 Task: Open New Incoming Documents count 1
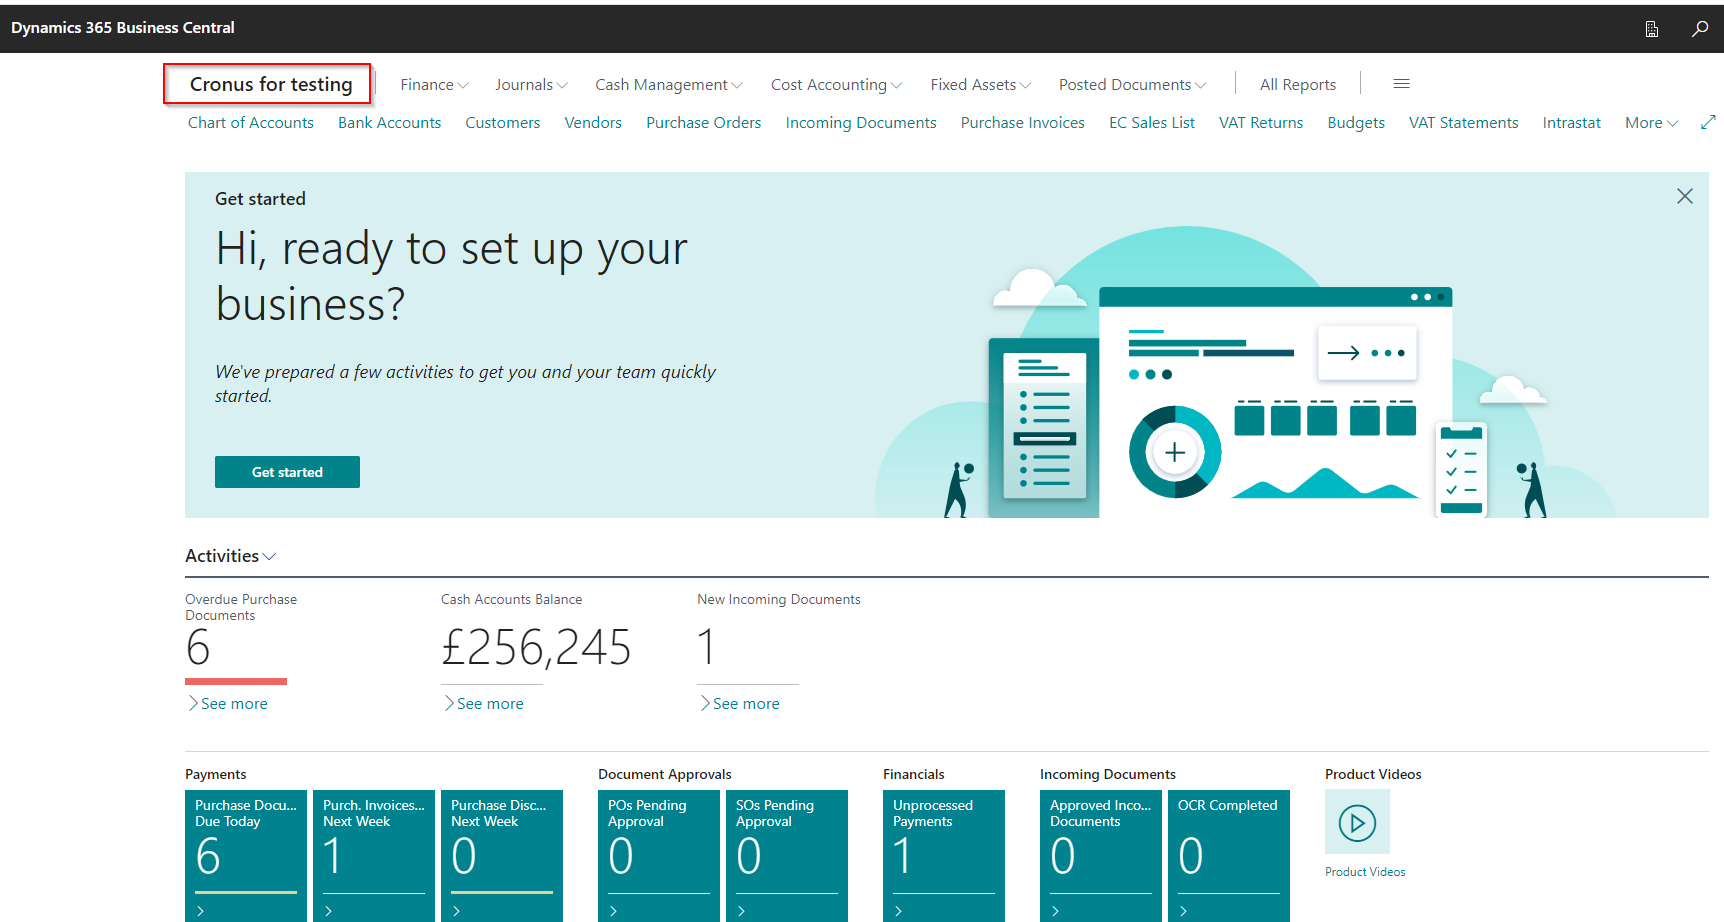coord(707,648)
